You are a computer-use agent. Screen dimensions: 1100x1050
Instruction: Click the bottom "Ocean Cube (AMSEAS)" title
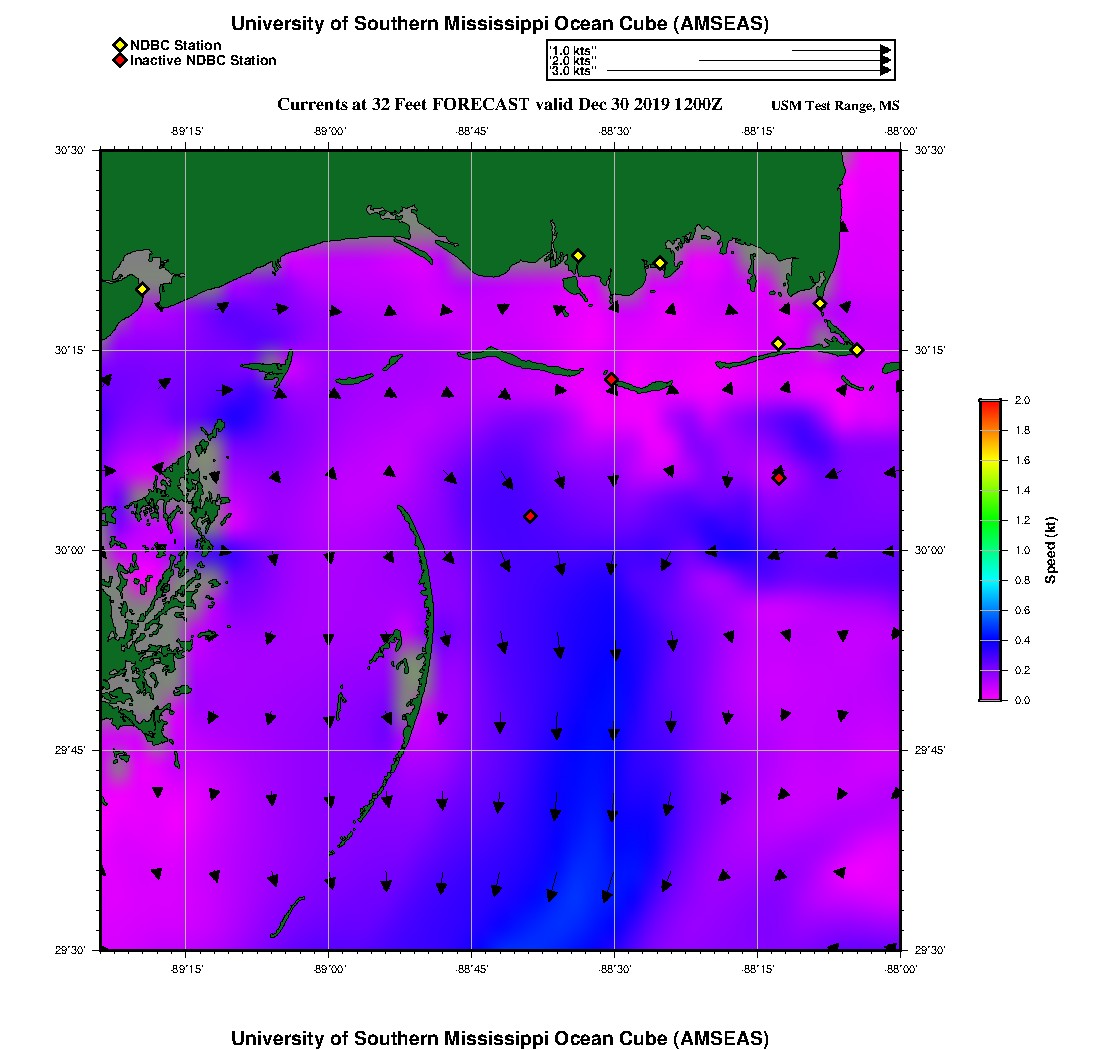[x=500, y=1037]
